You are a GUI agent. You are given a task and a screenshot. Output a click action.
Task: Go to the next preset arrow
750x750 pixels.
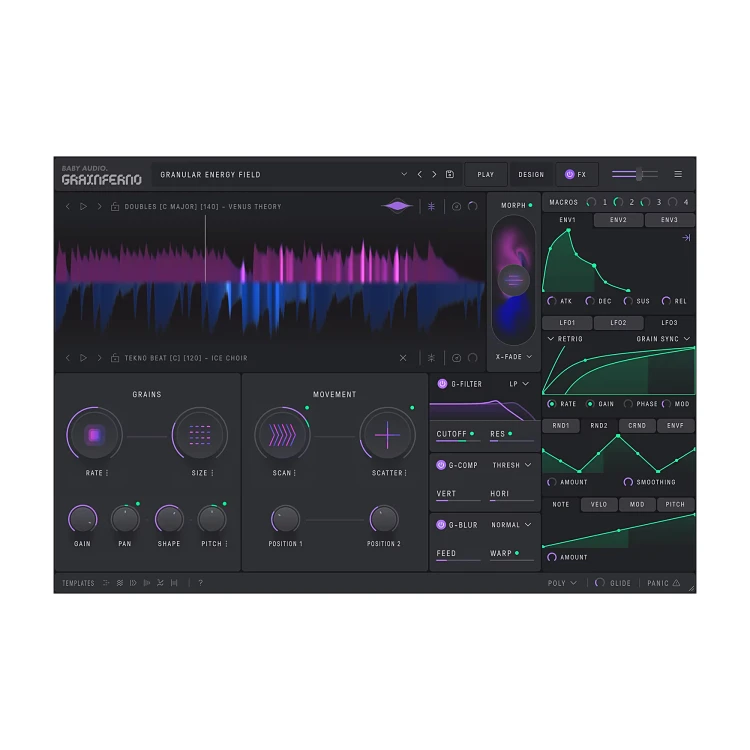tap(434, 175)
